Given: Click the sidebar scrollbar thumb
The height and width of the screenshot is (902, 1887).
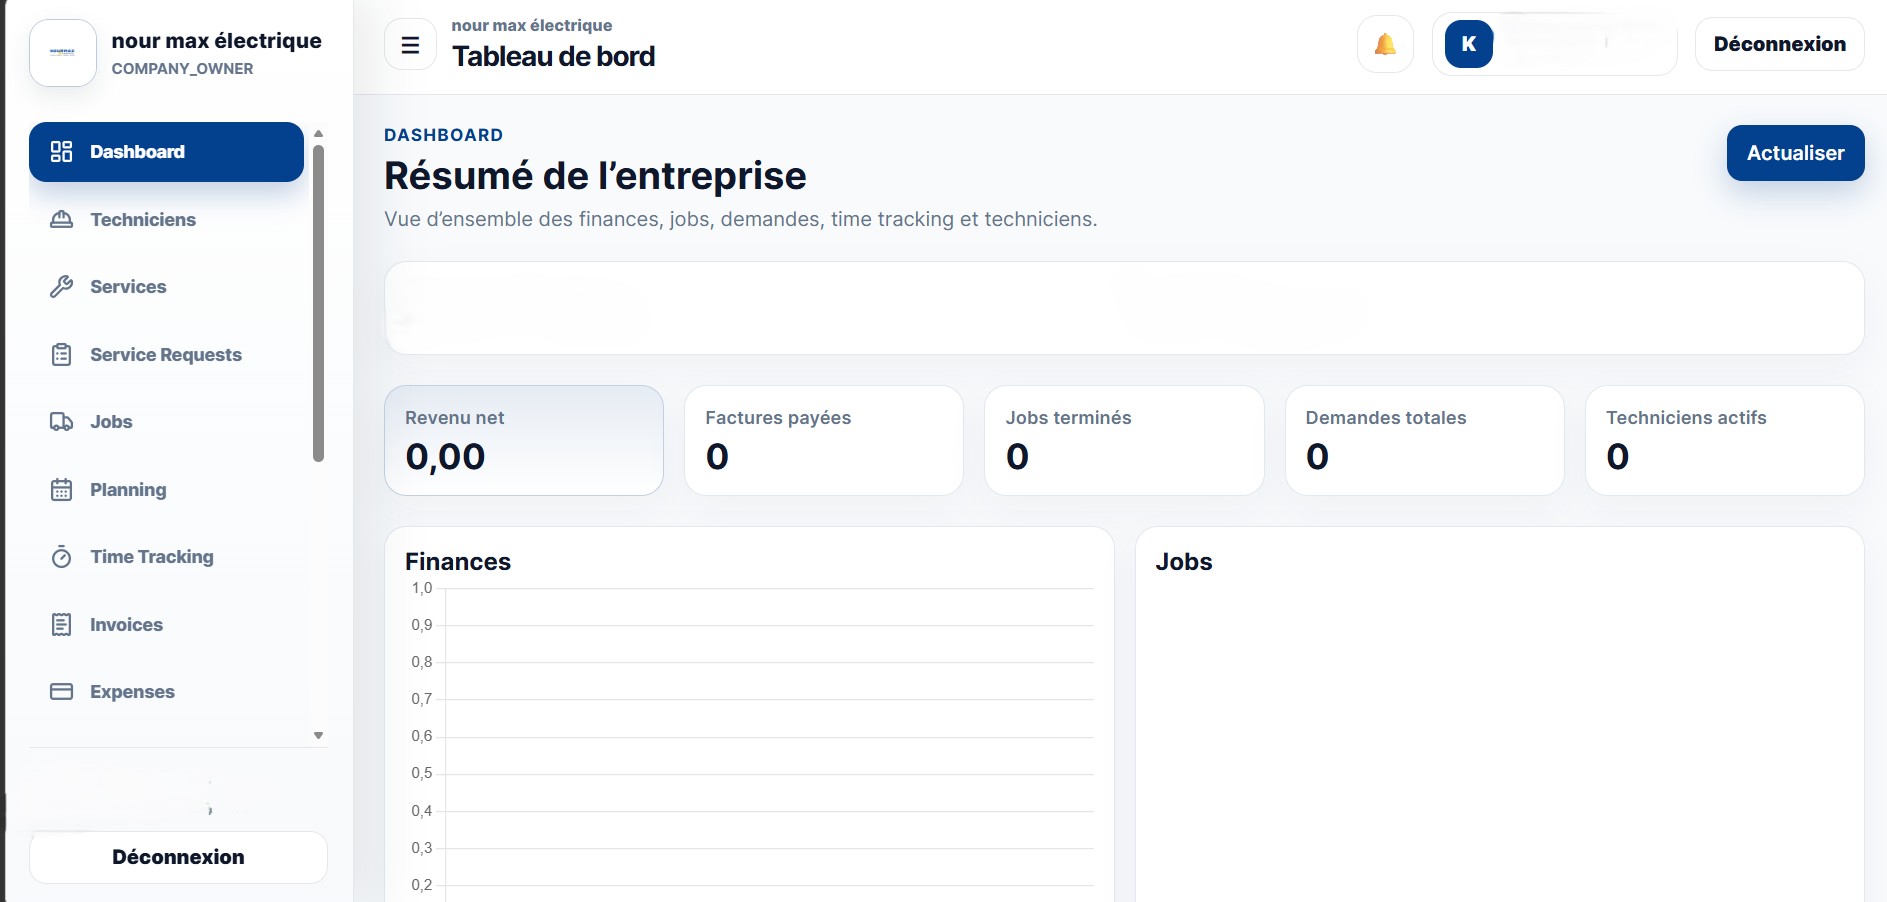Looking at the screenshot, I should pos(318,304).
